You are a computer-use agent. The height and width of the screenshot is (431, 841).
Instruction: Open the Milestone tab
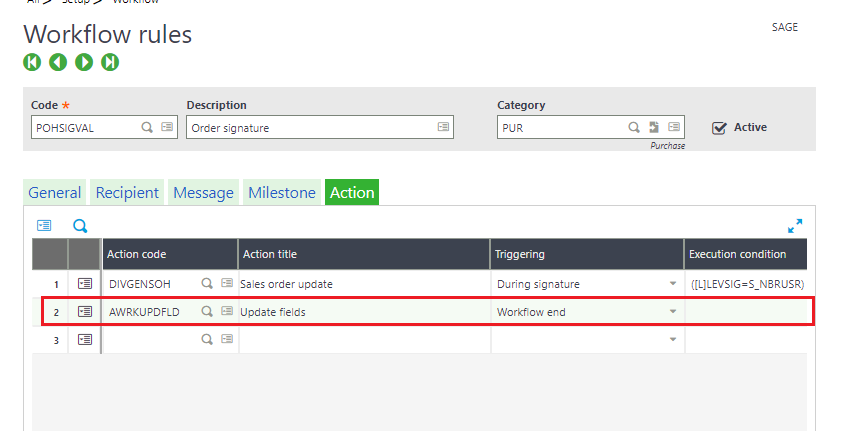(x=282, y=192)
